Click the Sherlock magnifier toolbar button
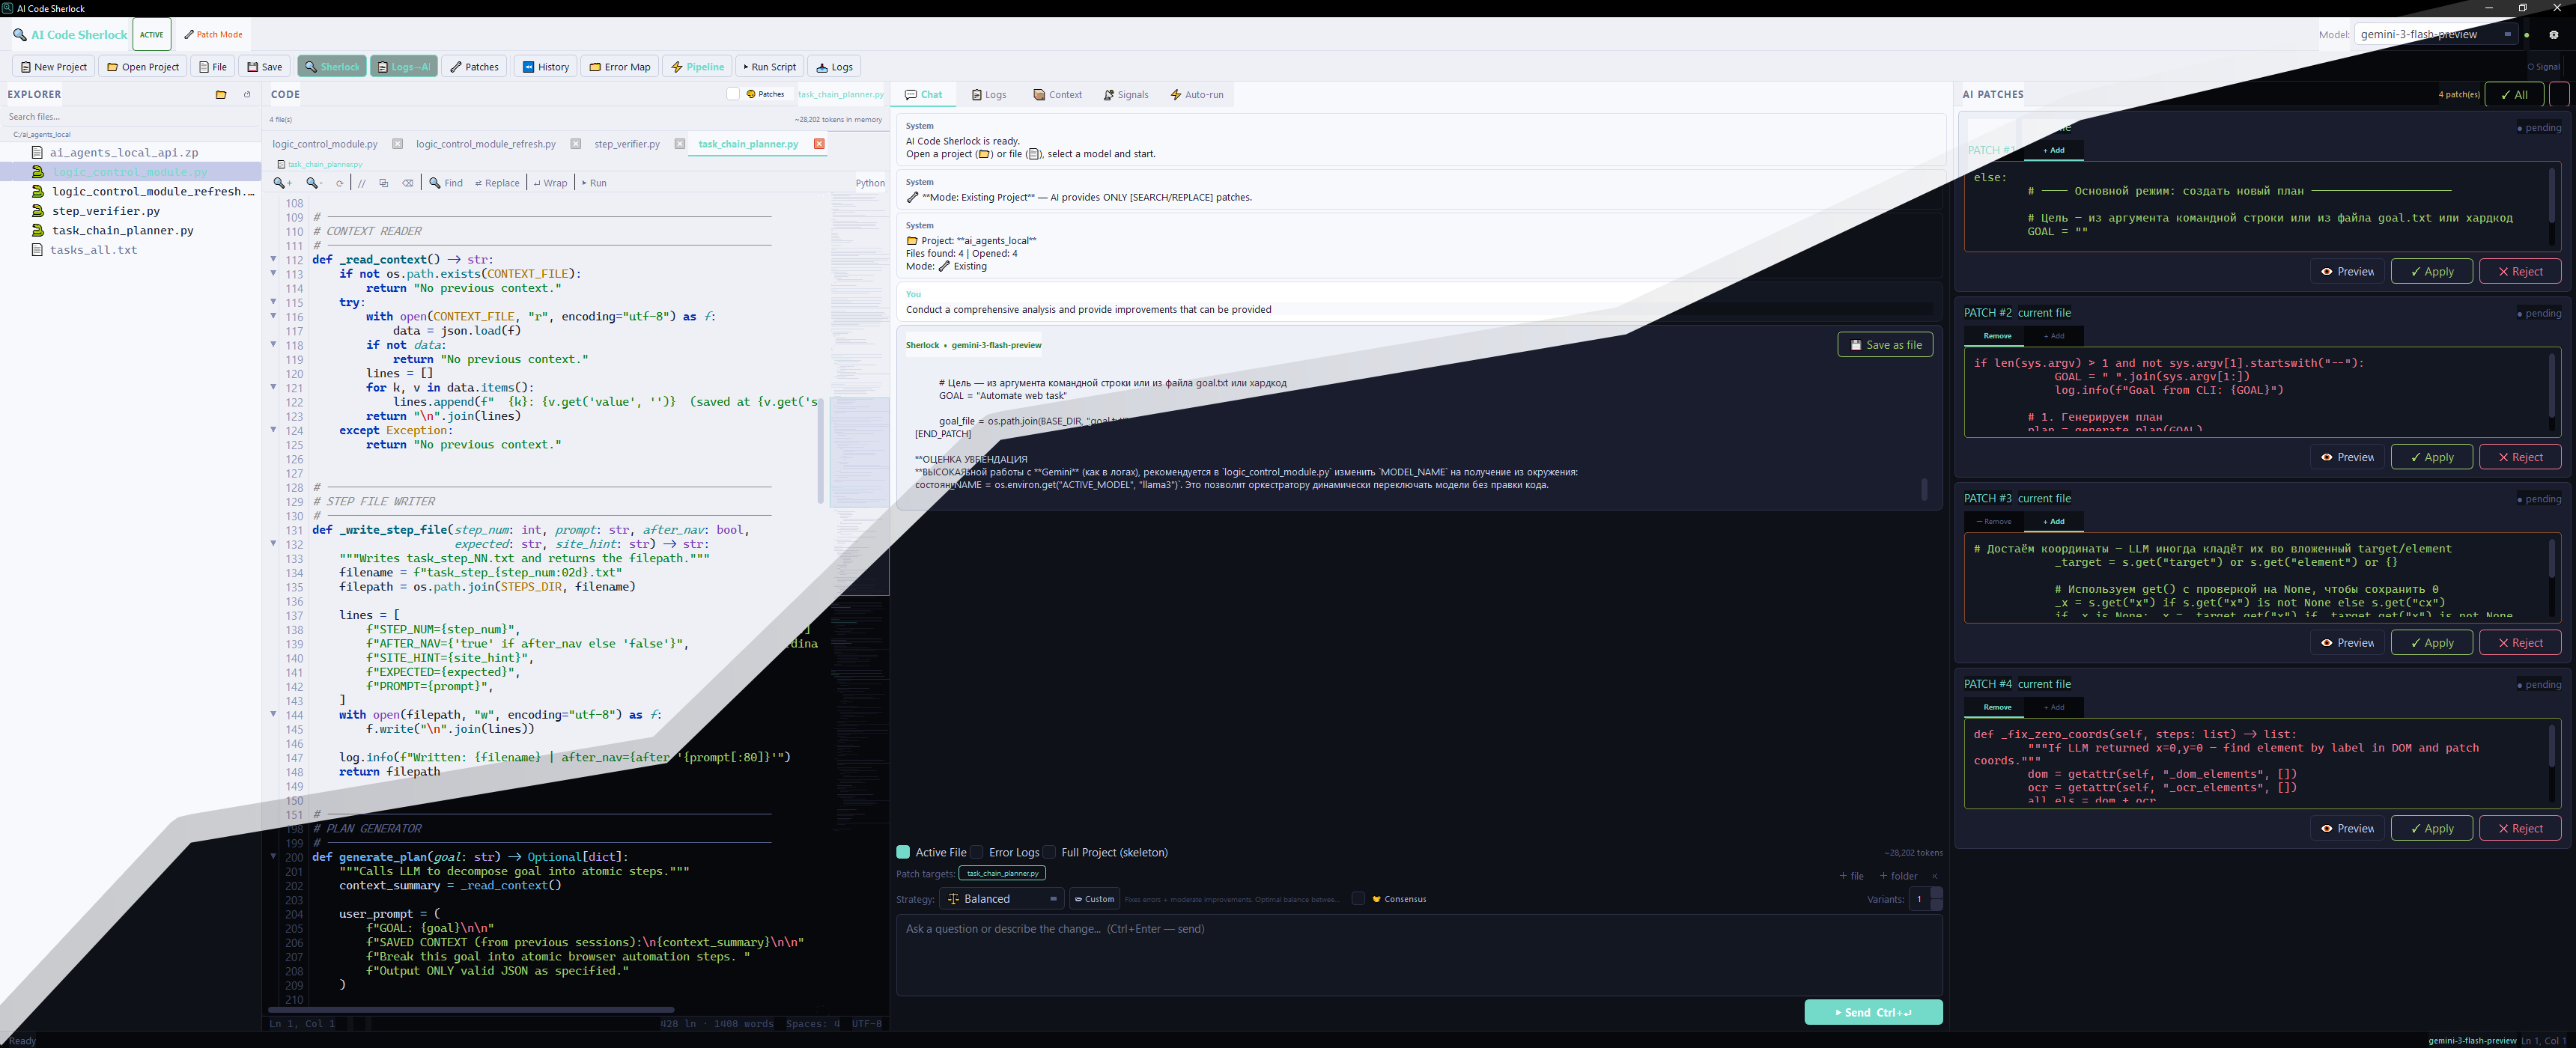The width and height of the screenshot is (2576, 1048). tap(332, 67)
